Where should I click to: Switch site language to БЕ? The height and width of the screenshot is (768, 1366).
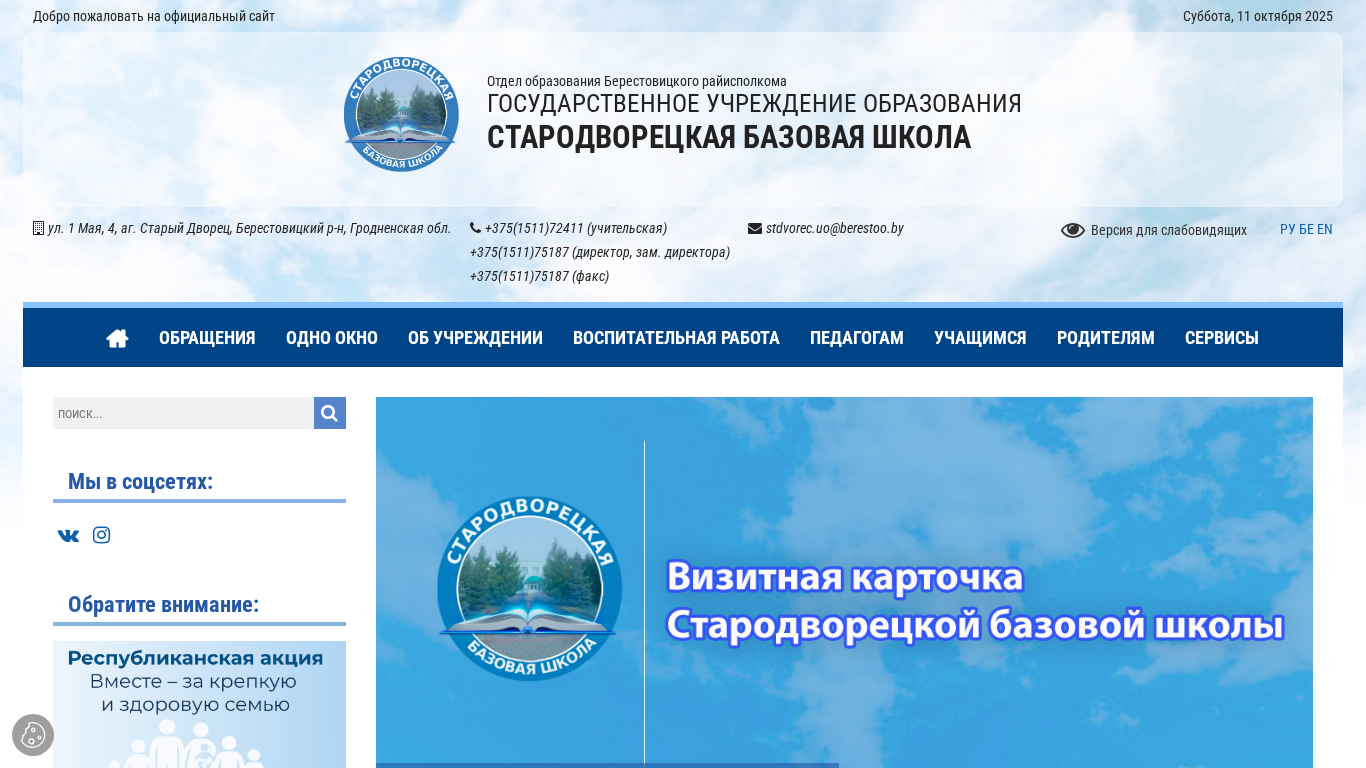pos(1306,229)
